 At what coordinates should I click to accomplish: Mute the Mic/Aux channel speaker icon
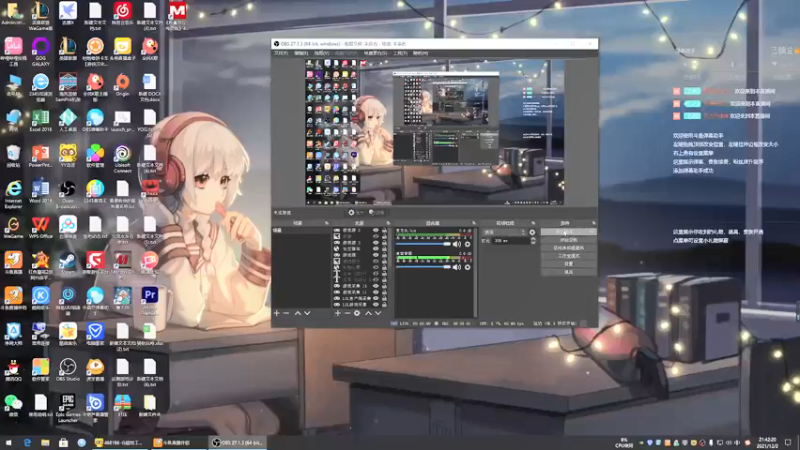tap(456, 244)
